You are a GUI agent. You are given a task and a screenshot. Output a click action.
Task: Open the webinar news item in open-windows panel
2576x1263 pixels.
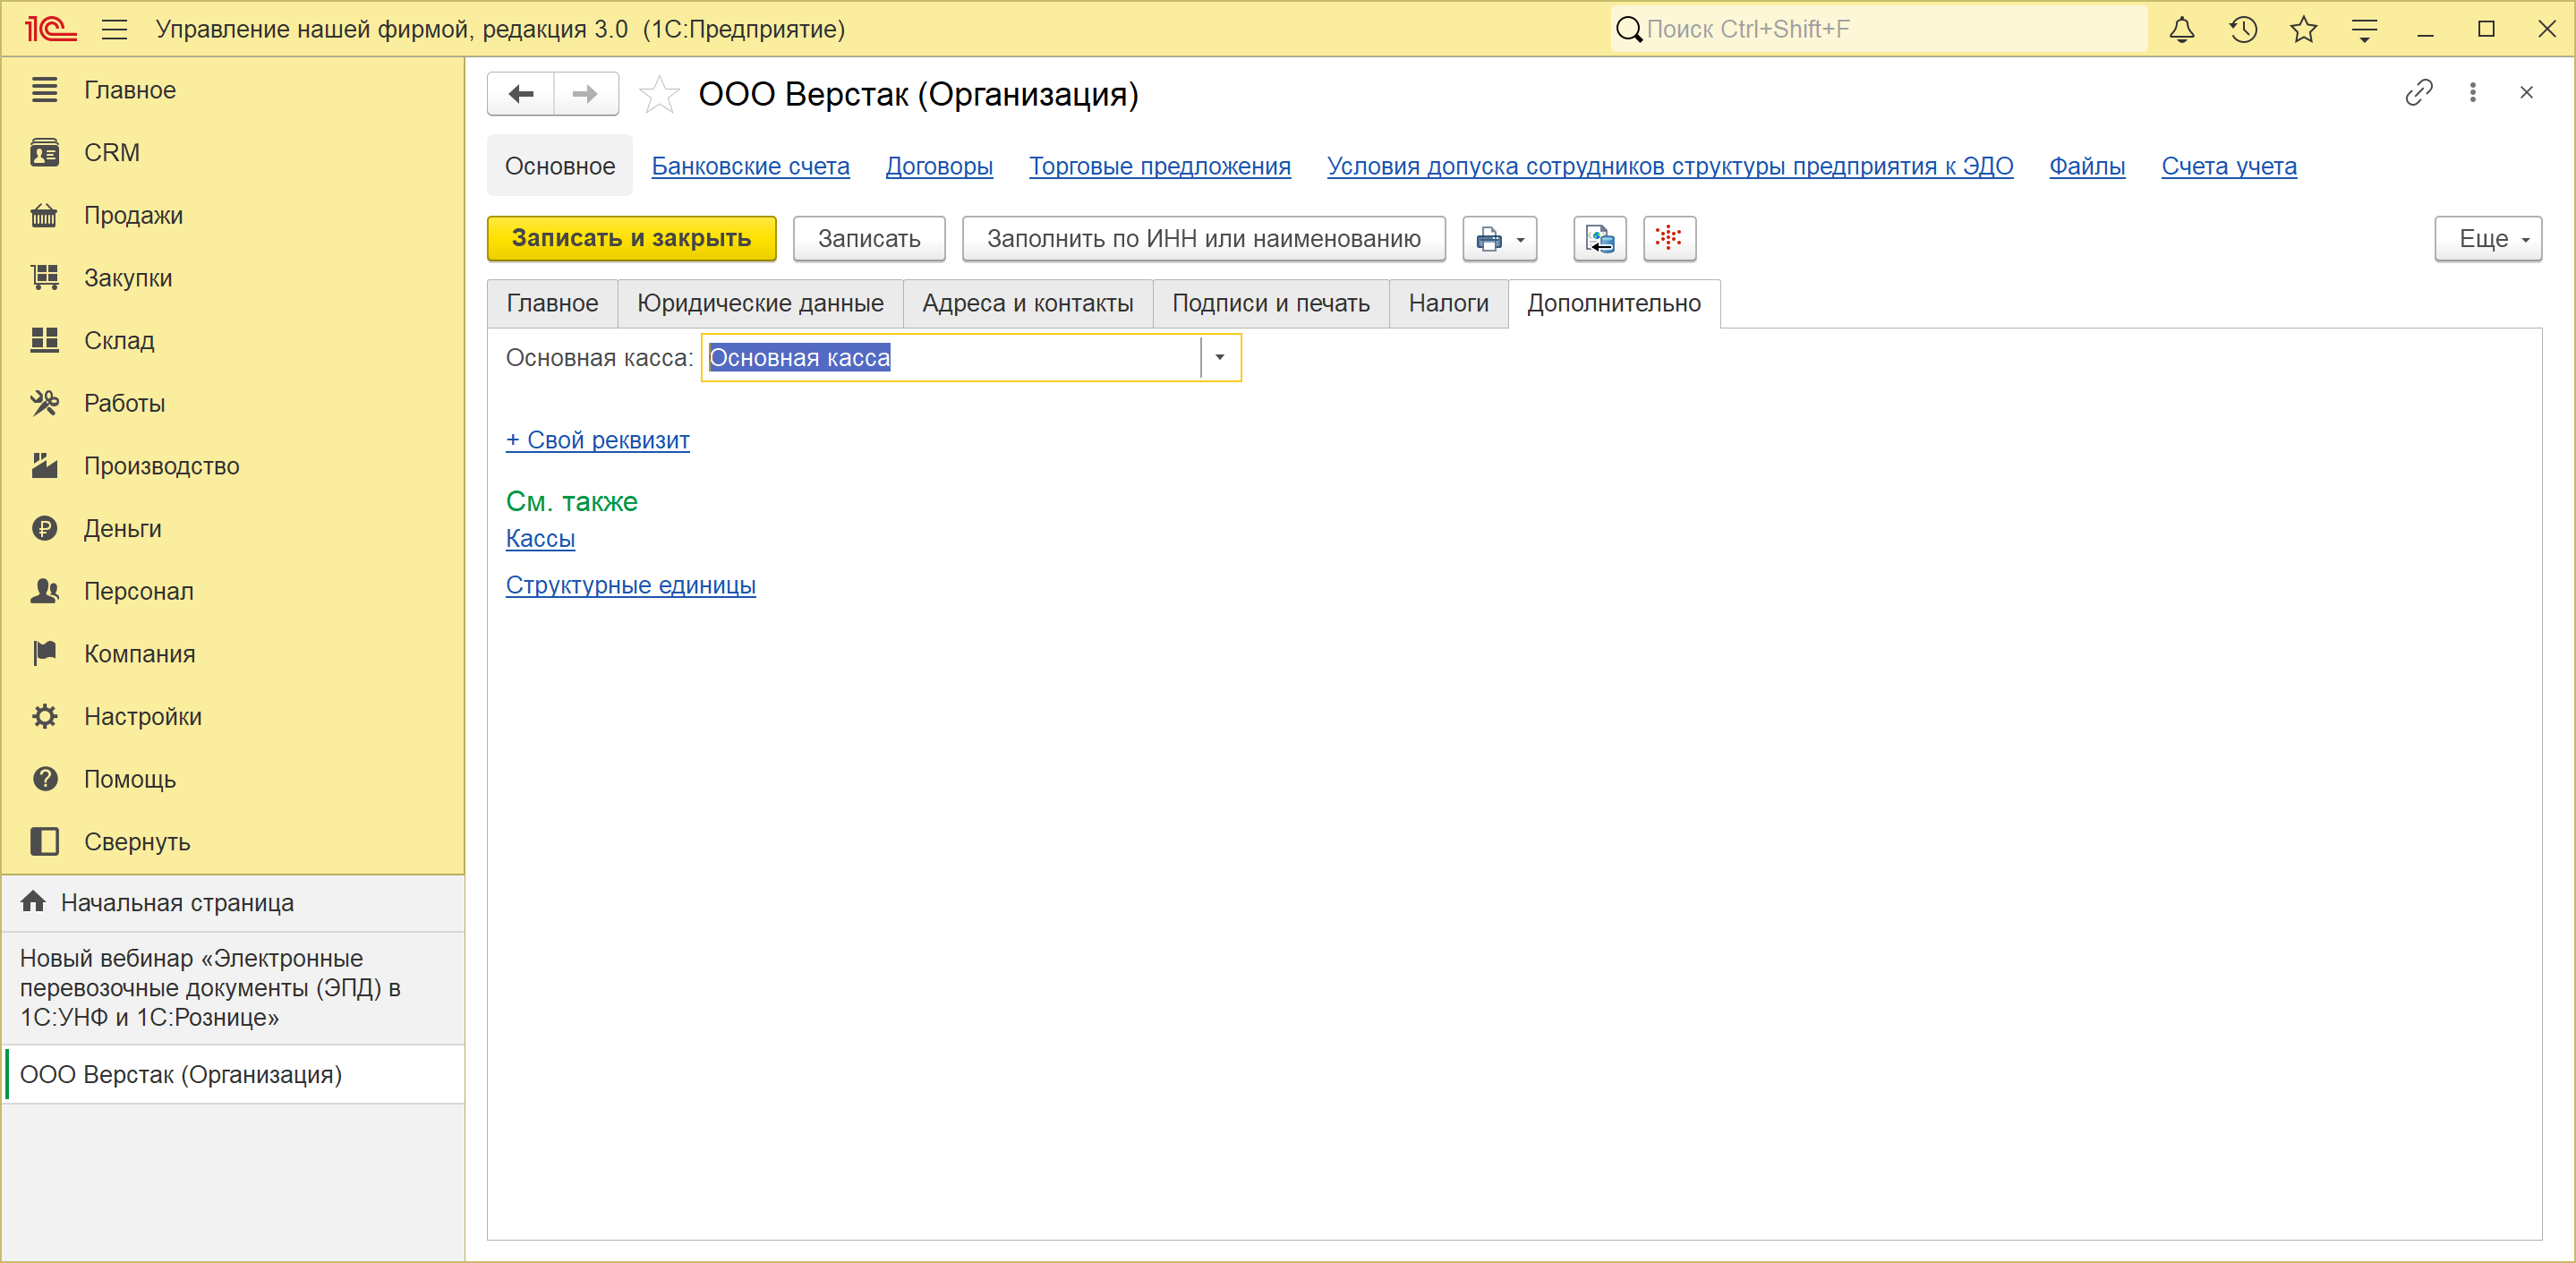[232, 988]
